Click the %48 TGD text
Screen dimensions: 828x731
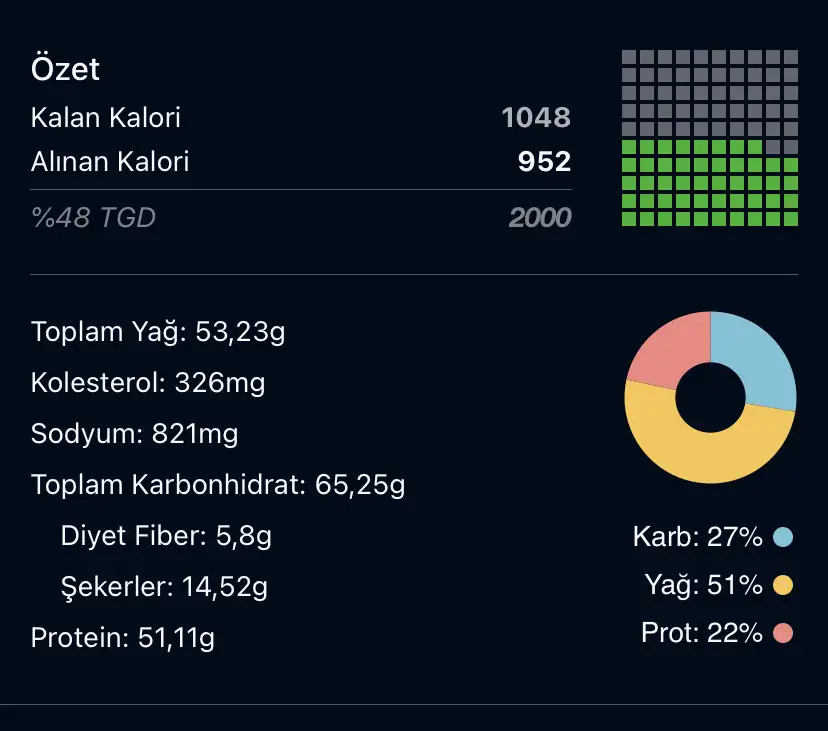[93, 217]
